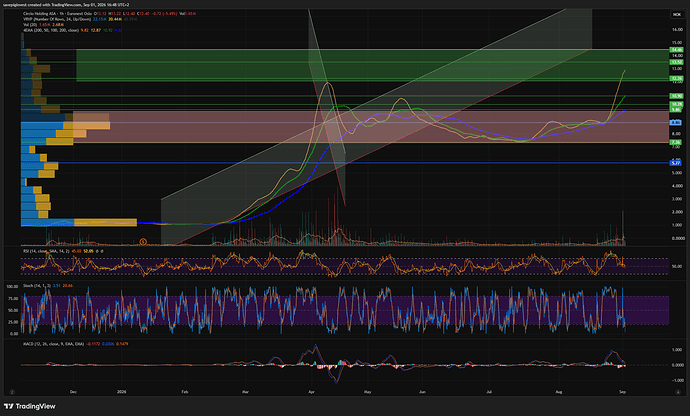Click the round icon left of the time axis

(12, 391)
